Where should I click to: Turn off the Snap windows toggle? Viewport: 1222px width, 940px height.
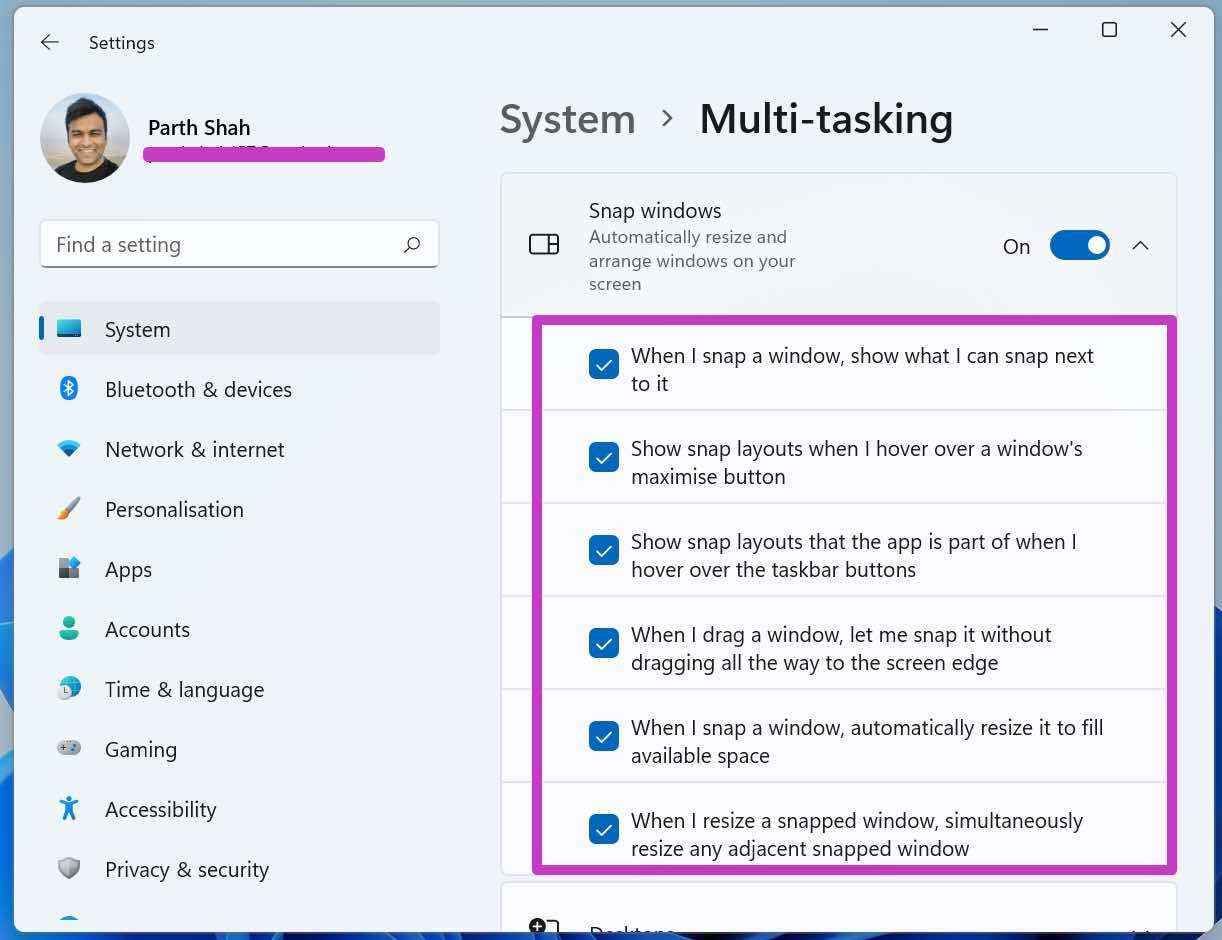click(x=1080, y=245)
